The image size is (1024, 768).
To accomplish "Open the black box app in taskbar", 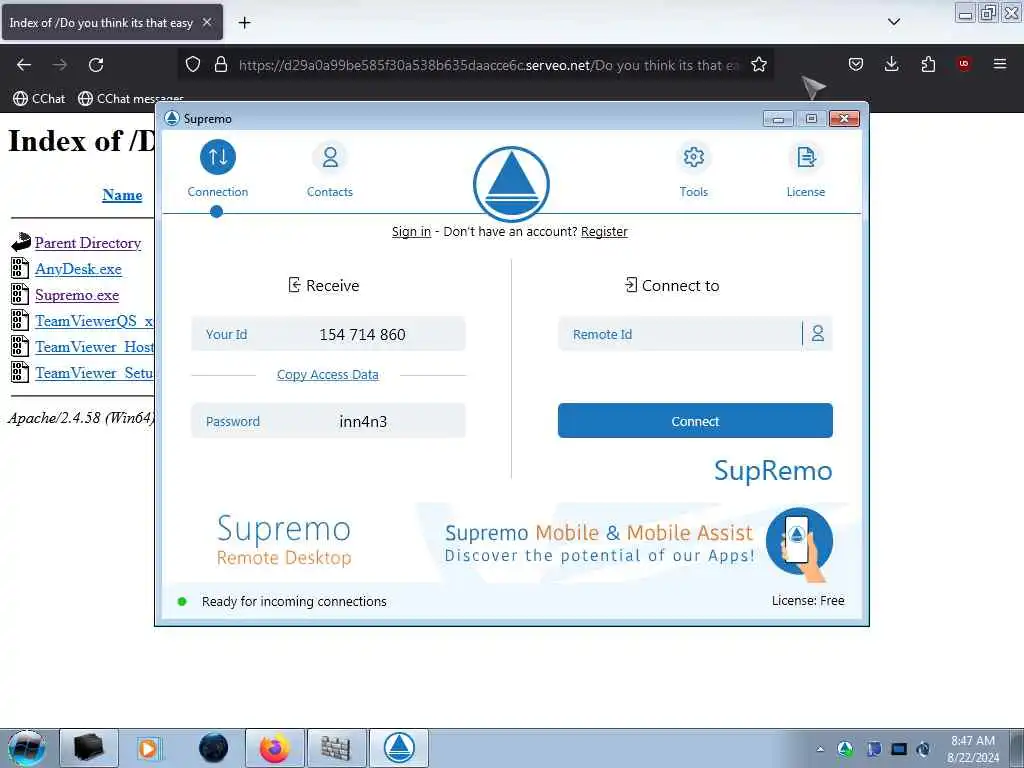I will [x=89, y=748].
